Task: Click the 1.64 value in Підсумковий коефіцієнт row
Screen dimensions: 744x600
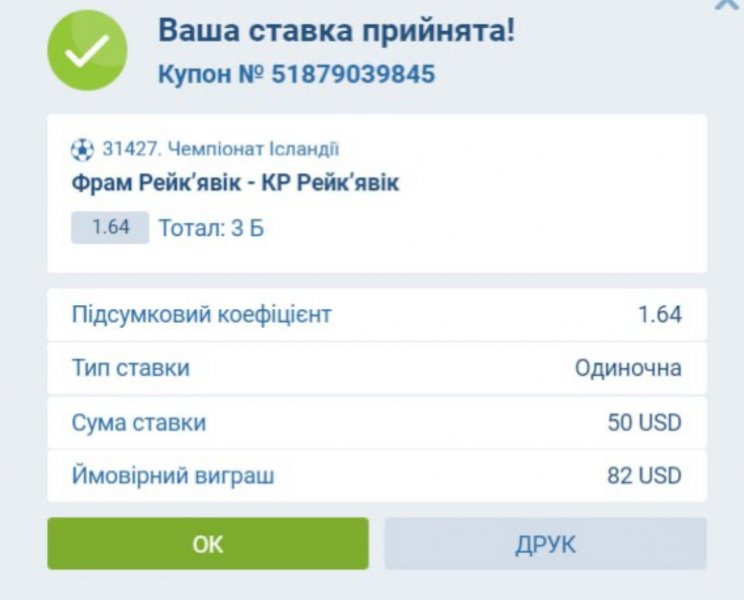Action: coord(659,315)
